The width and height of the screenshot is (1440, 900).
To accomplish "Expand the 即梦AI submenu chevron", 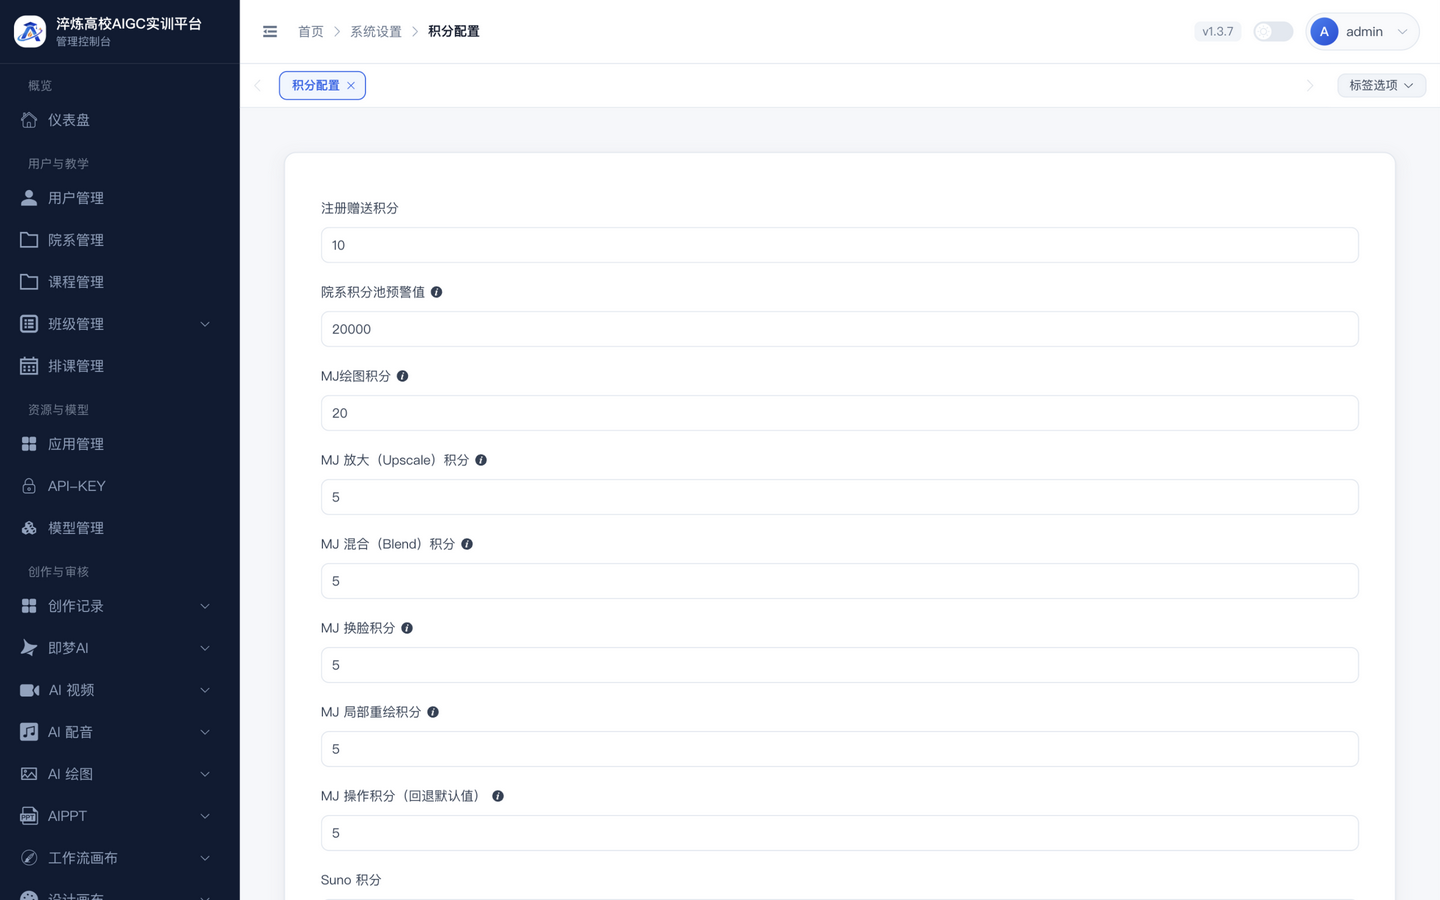I will click(x=205, y=648).
